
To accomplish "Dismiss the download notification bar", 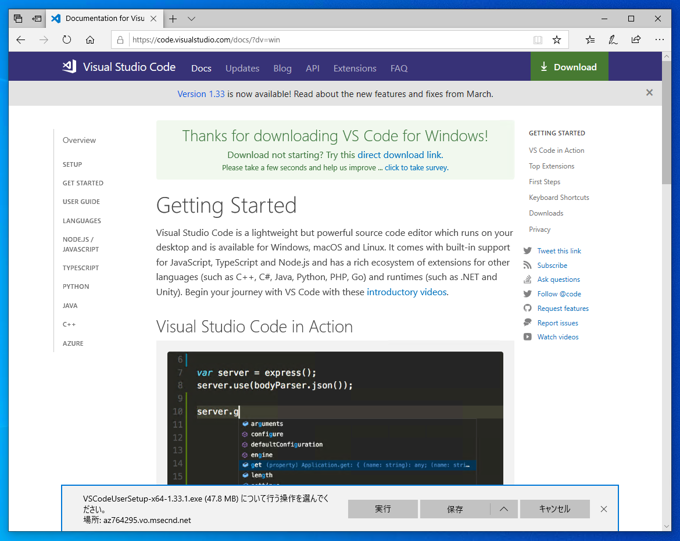I will pyautogui.click(x=604, y=509).
